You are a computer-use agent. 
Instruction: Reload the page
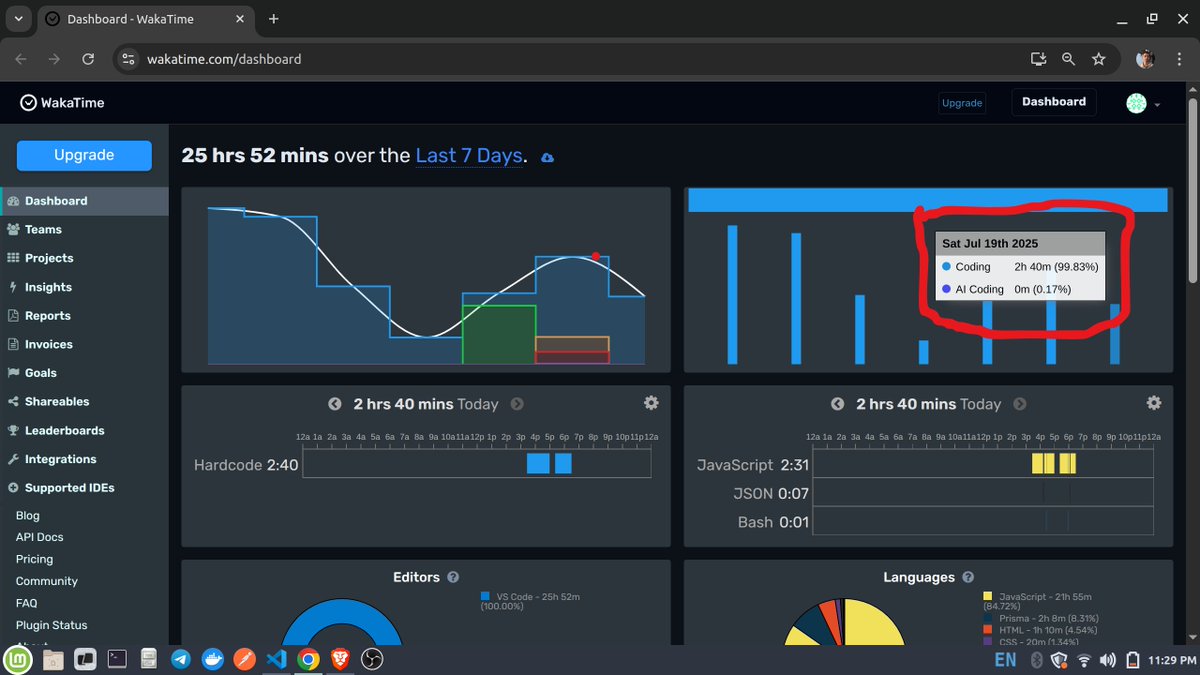[x=88, y=59]
